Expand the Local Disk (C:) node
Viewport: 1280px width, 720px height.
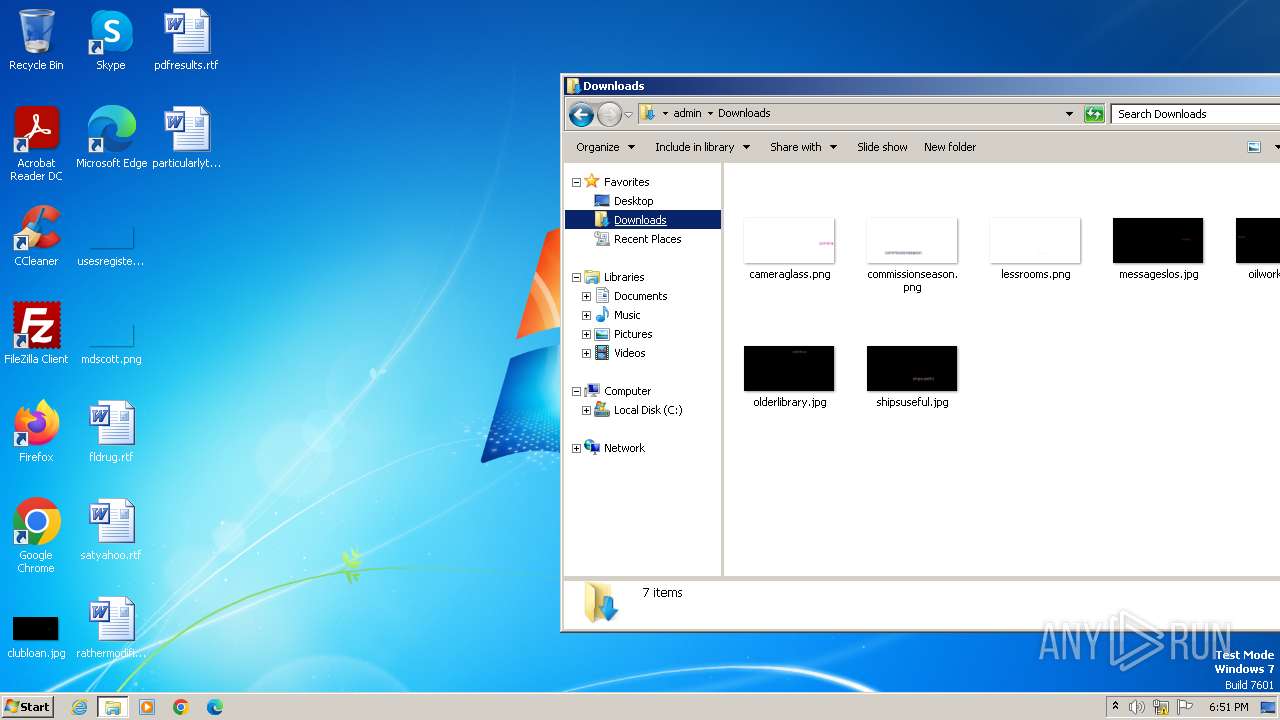tap(586, 410)
